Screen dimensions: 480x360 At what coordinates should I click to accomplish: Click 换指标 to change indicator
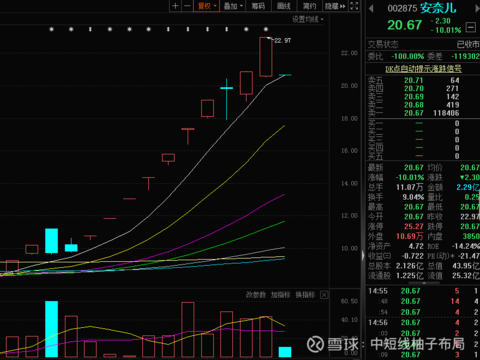[305, 295]
